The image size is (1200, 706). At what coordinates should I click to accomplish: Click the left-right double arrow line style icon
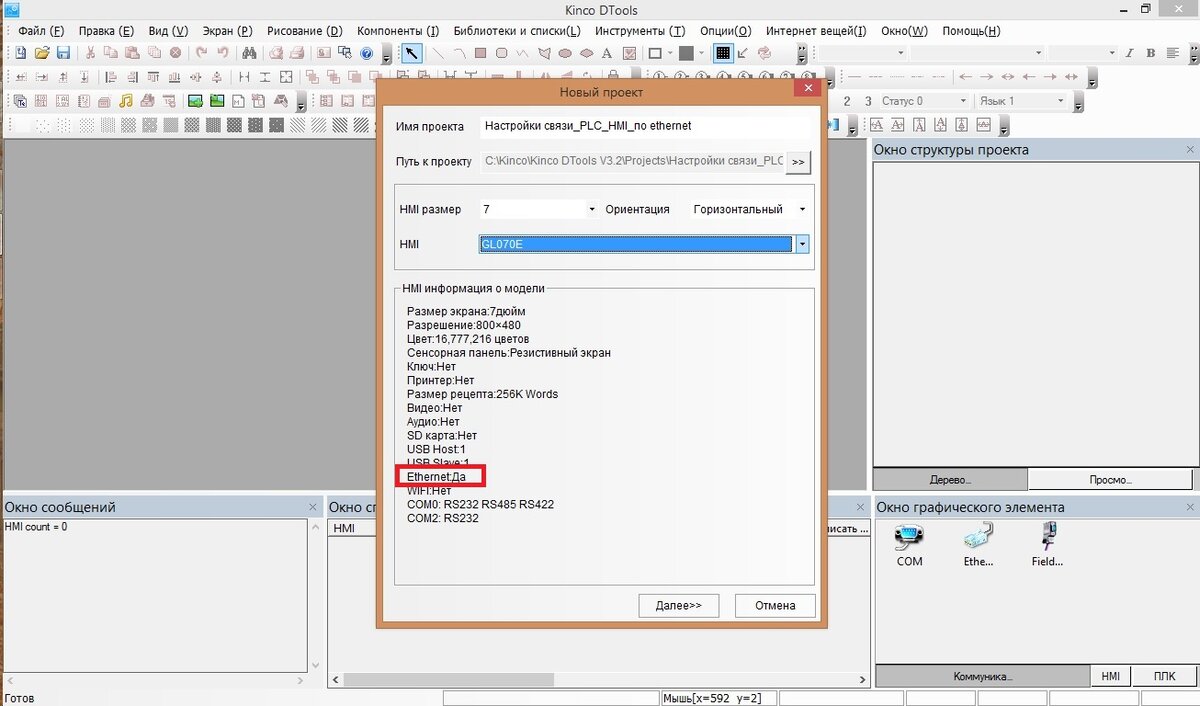(x=1008, y=77)
